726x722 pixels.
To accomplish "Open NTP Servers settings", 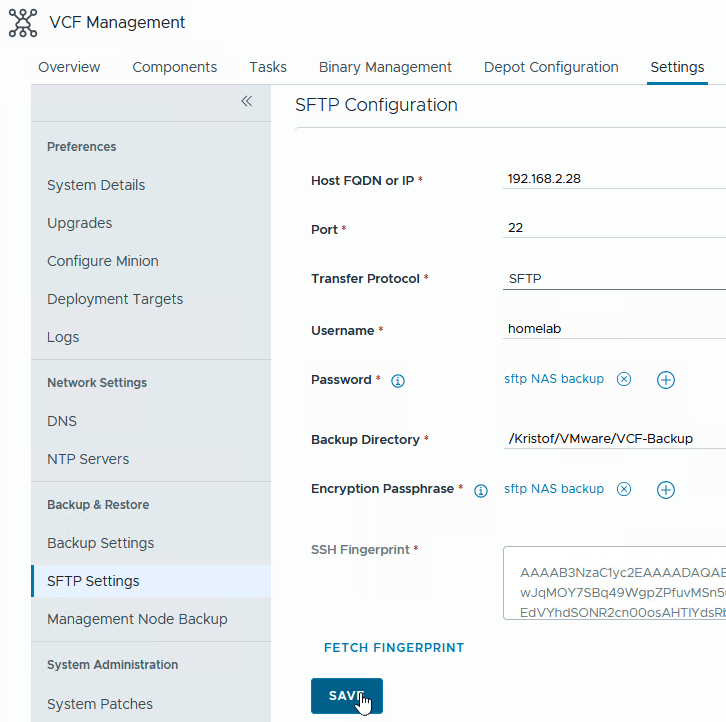I will [x=88, y=459].
